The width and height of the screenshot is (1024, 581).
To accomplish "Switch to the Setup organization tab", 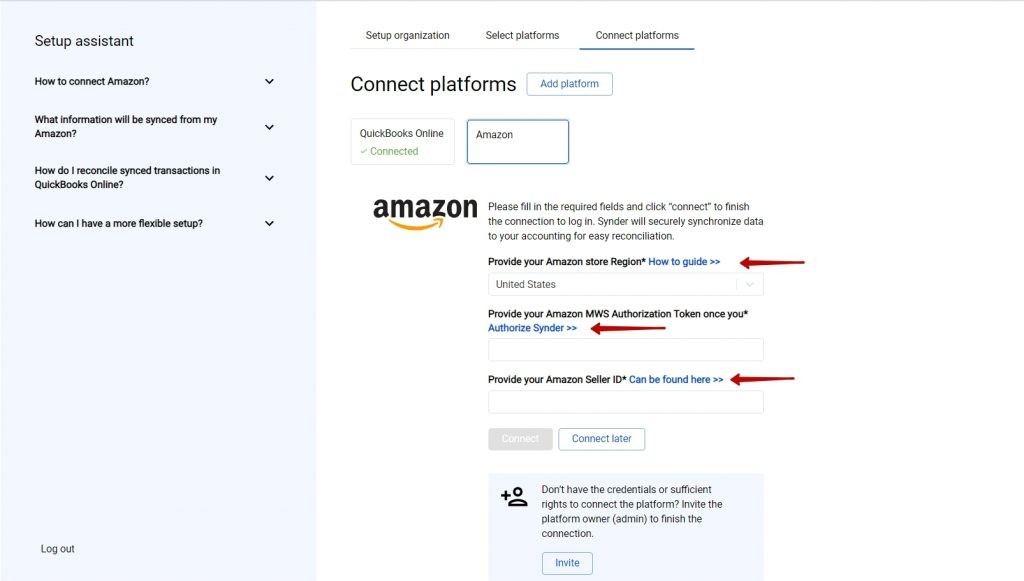I will point(408,35).
